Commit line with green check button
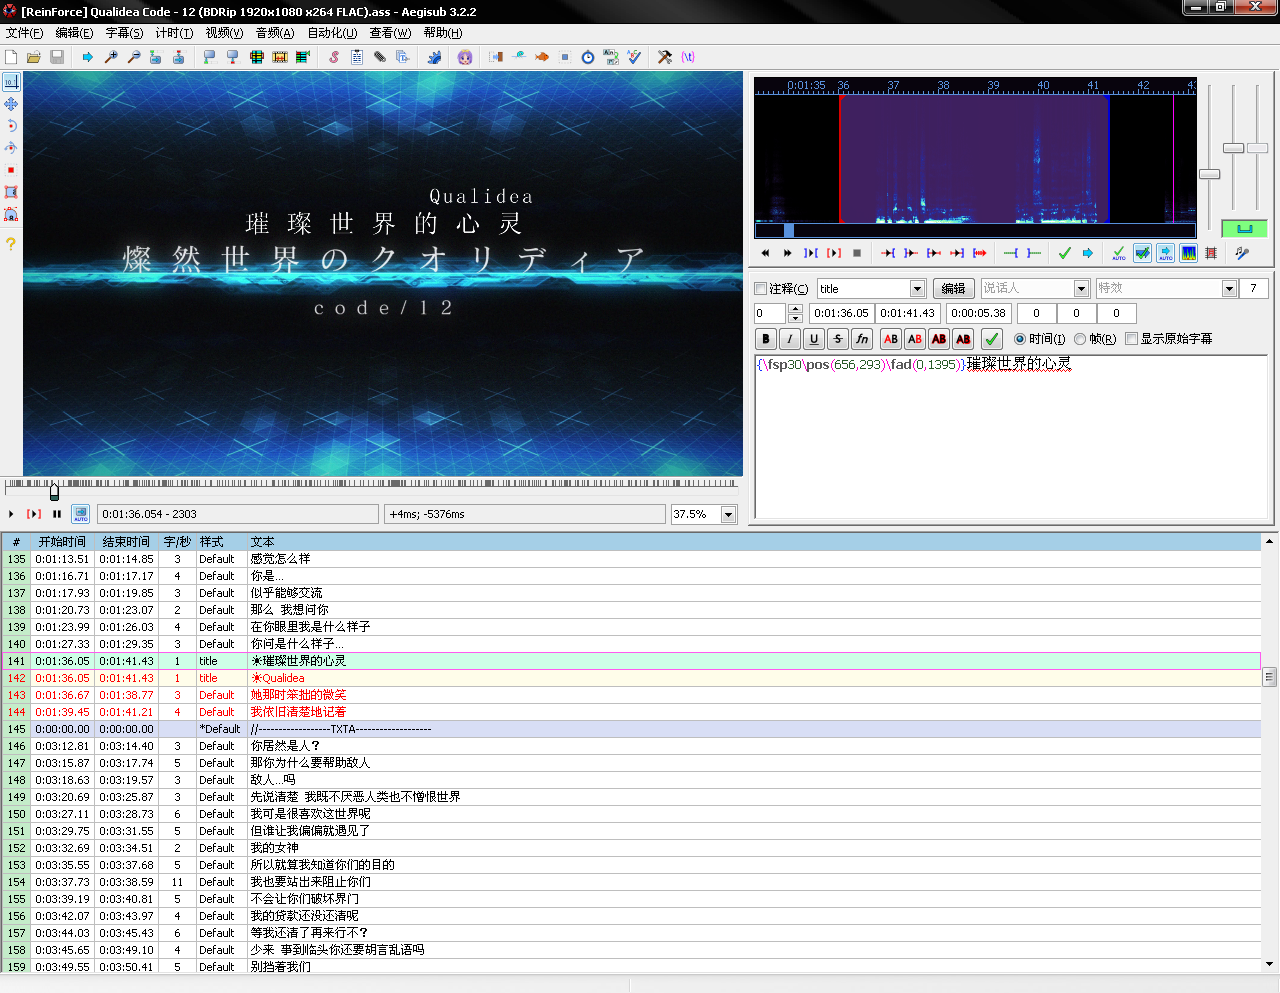Screen dimensions: 1280x993 click(x=991, y=339)
